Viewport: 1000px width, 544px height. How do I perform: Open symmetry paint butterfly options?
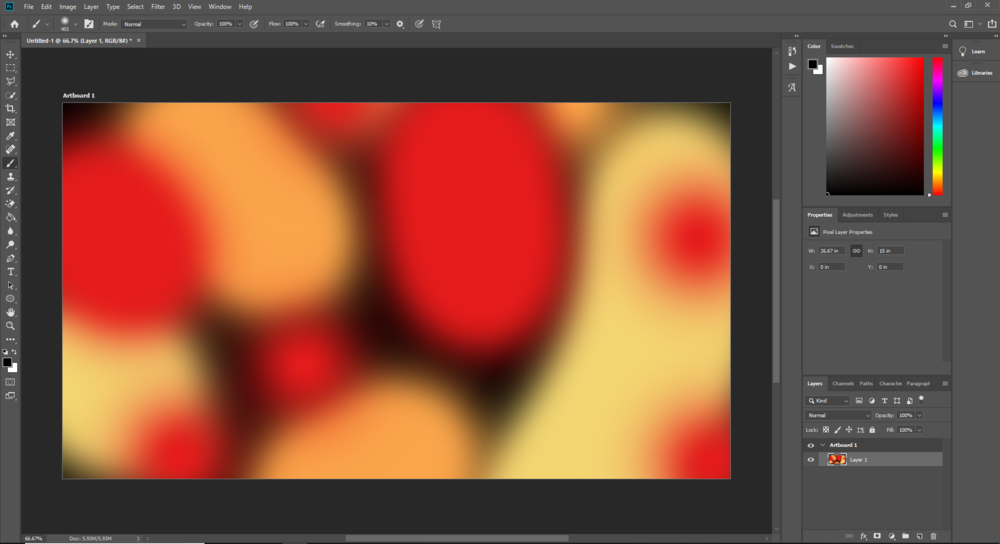(x=436, y=24)
